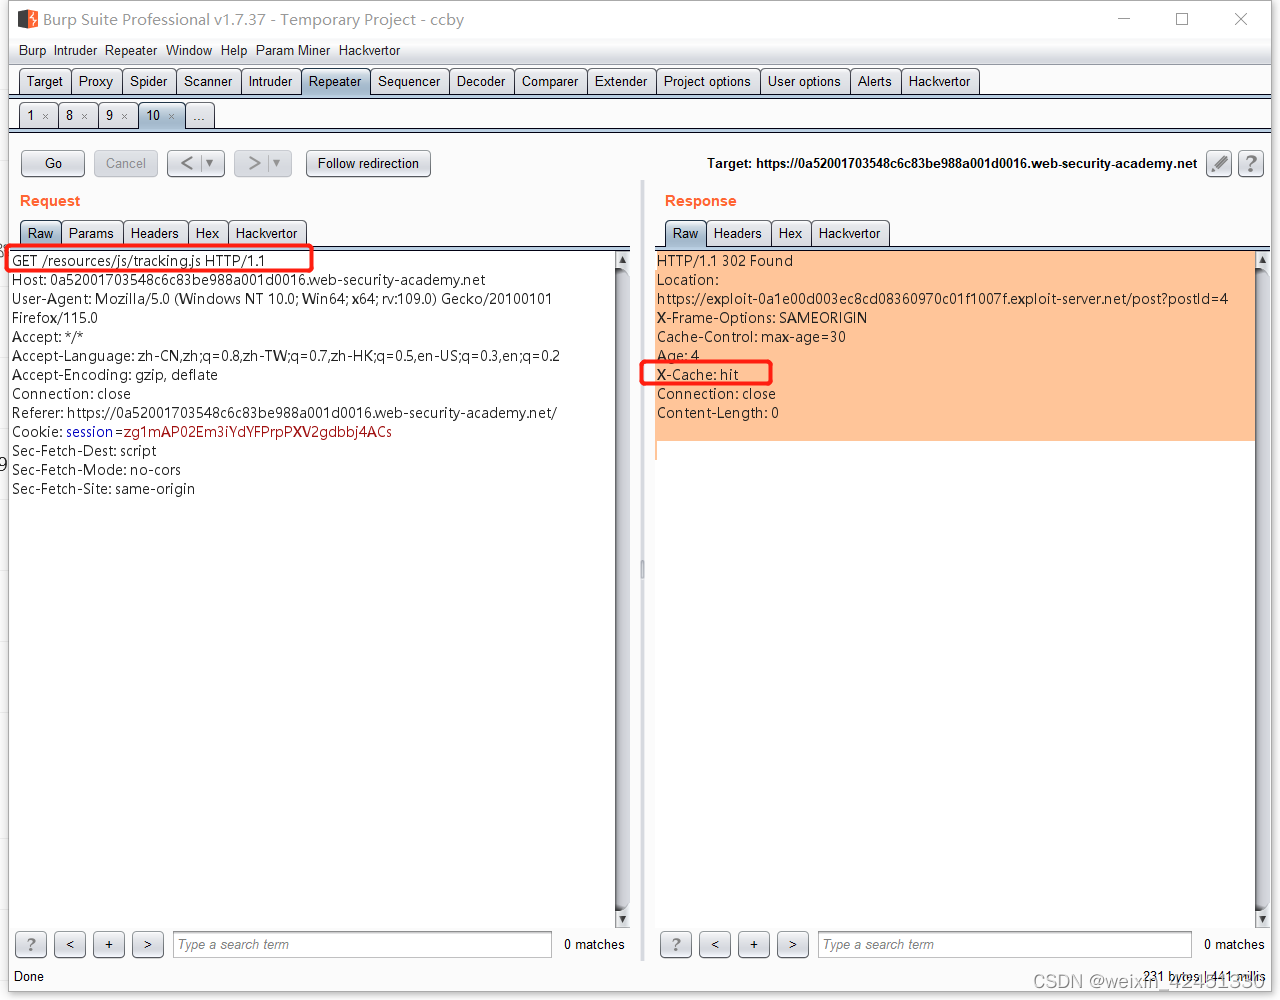Click the GET /resources/js/tracking.js request line
This screenshot has width=1280, height=1000.
[138, 261]
